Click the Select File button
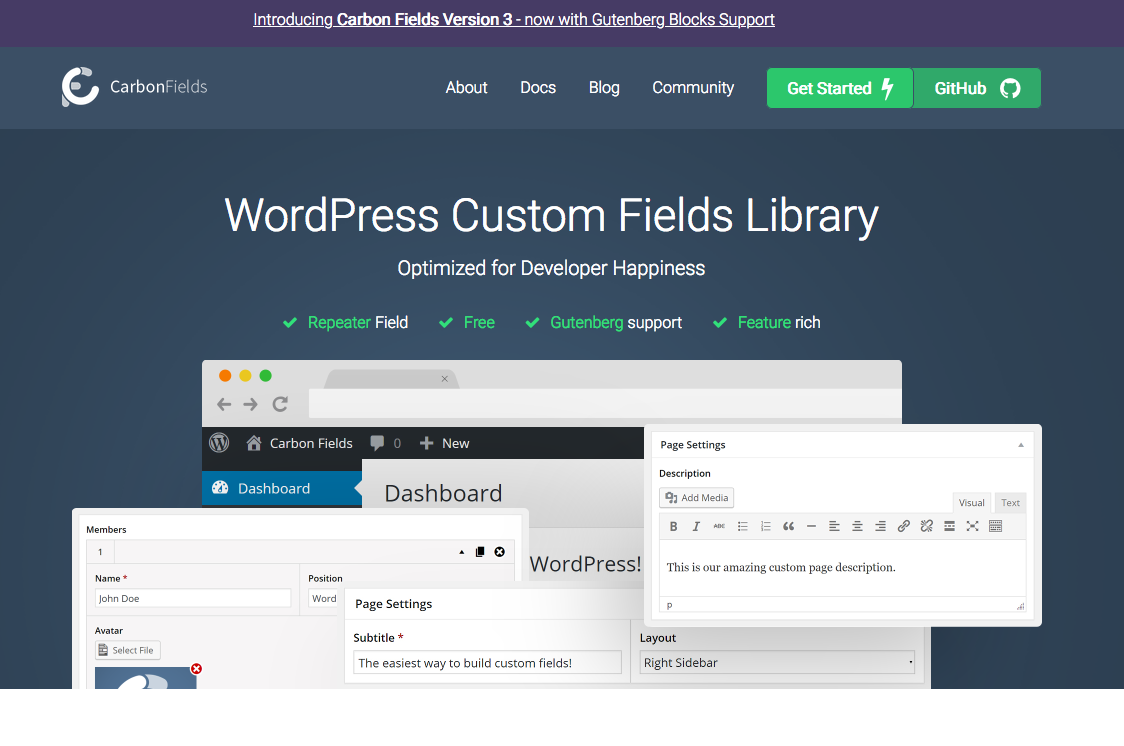Viewport: 1124px width, 746px height. pos(128,650)
